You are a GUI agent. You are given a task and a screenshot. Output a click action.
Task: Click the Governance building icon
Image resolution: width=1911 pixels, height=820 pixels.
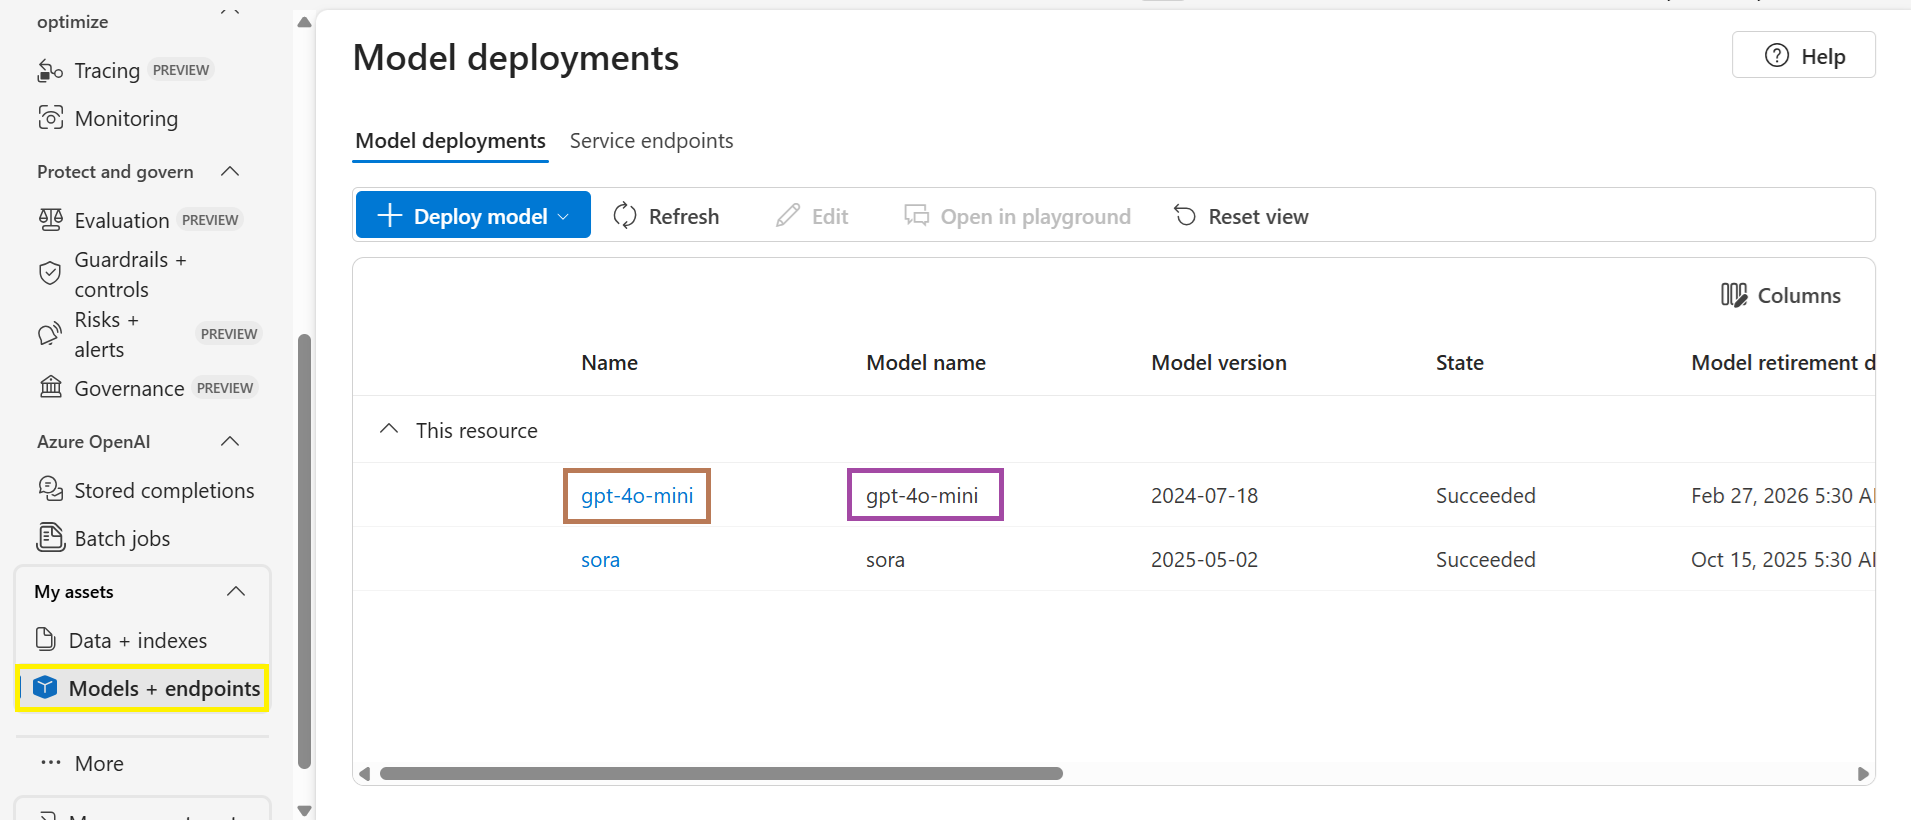(x=50, y=387)
